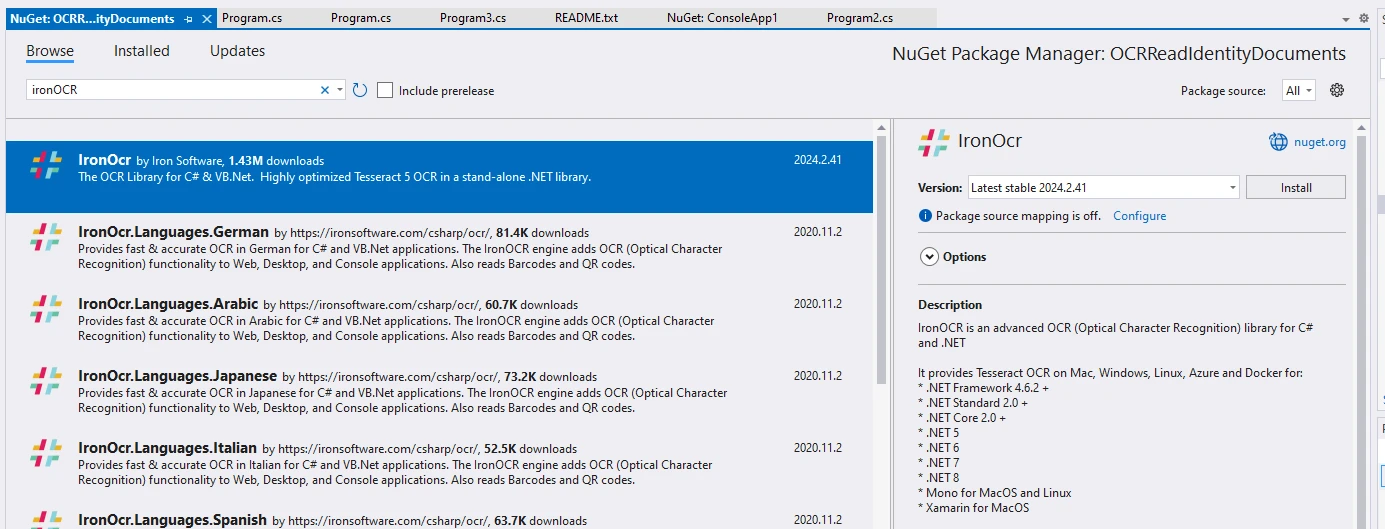Open NuGet package source settings gear
This screenshot has width=1385, height=529.
click(x=1337, y=90)
